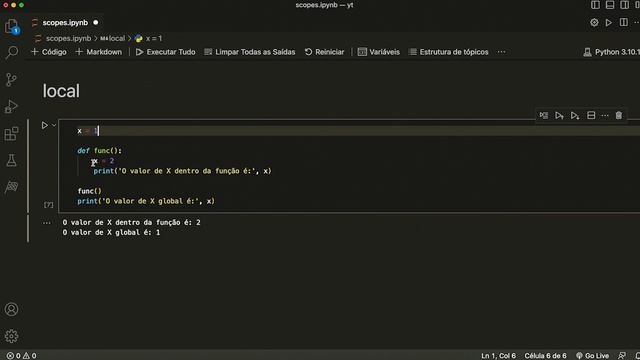The height and width of the screenshot is (360, 640).
Task: Open the bottom activity bar flag icon
Action: point(11,187)
